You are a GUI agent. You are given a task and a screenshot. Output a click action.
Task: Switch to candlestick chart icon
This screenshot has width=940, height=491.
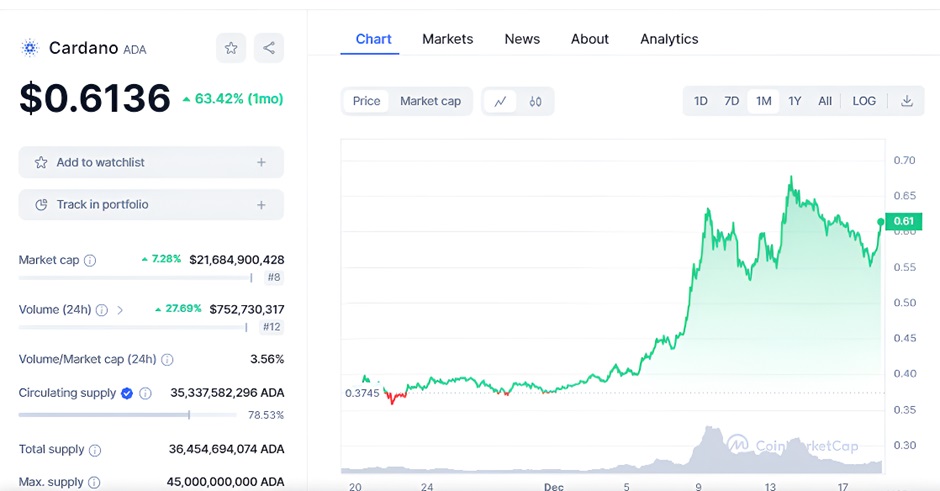(535, 101)
